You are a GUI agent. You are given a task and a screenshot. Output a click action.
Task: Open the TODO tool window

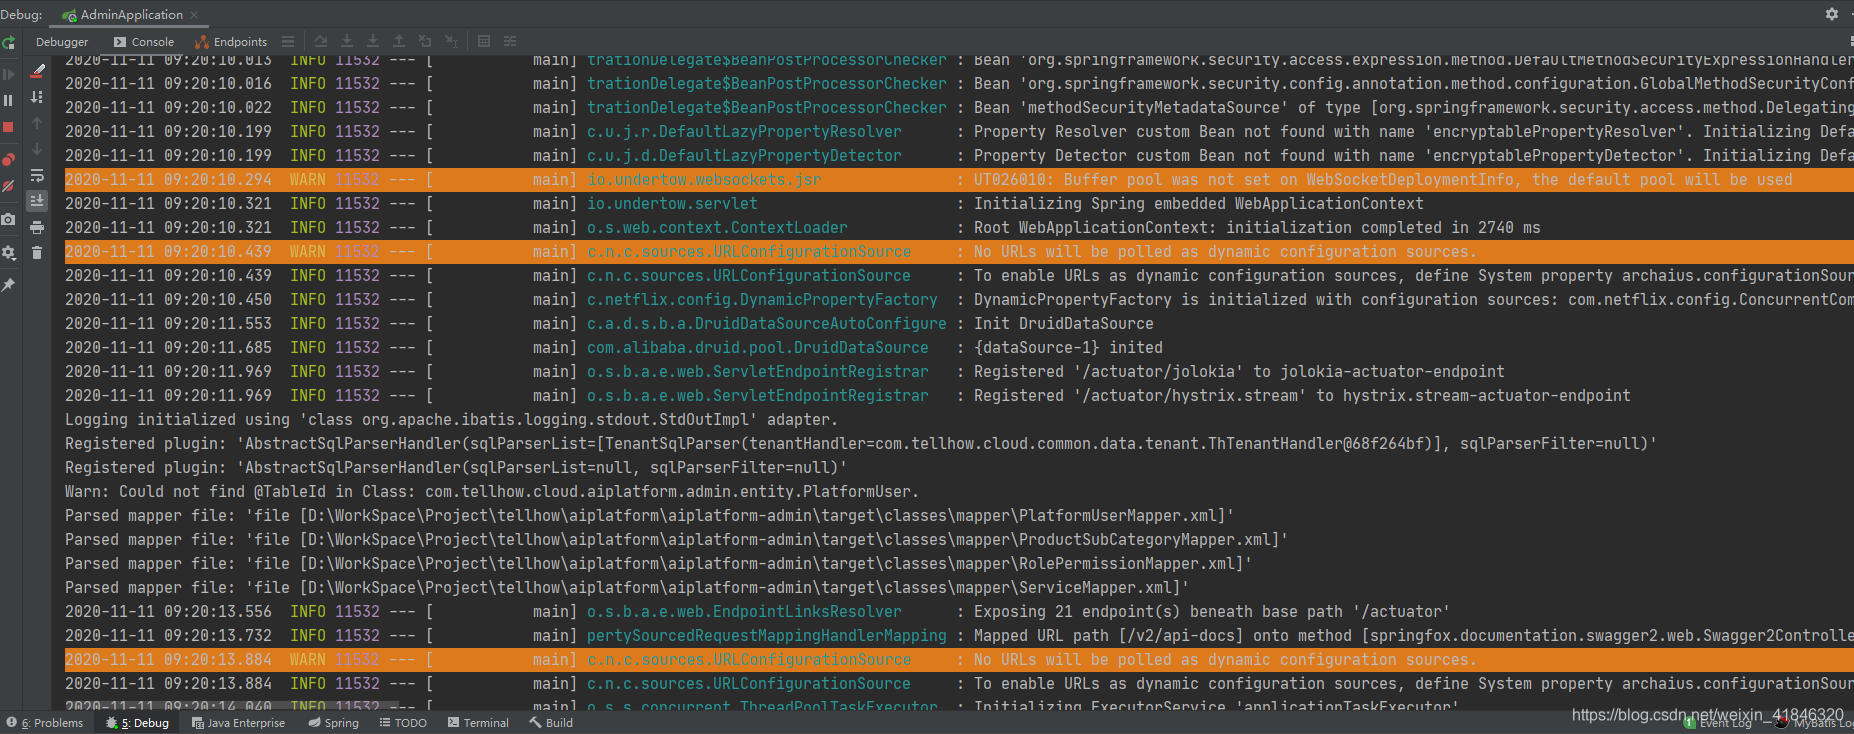tap(403, 723)
